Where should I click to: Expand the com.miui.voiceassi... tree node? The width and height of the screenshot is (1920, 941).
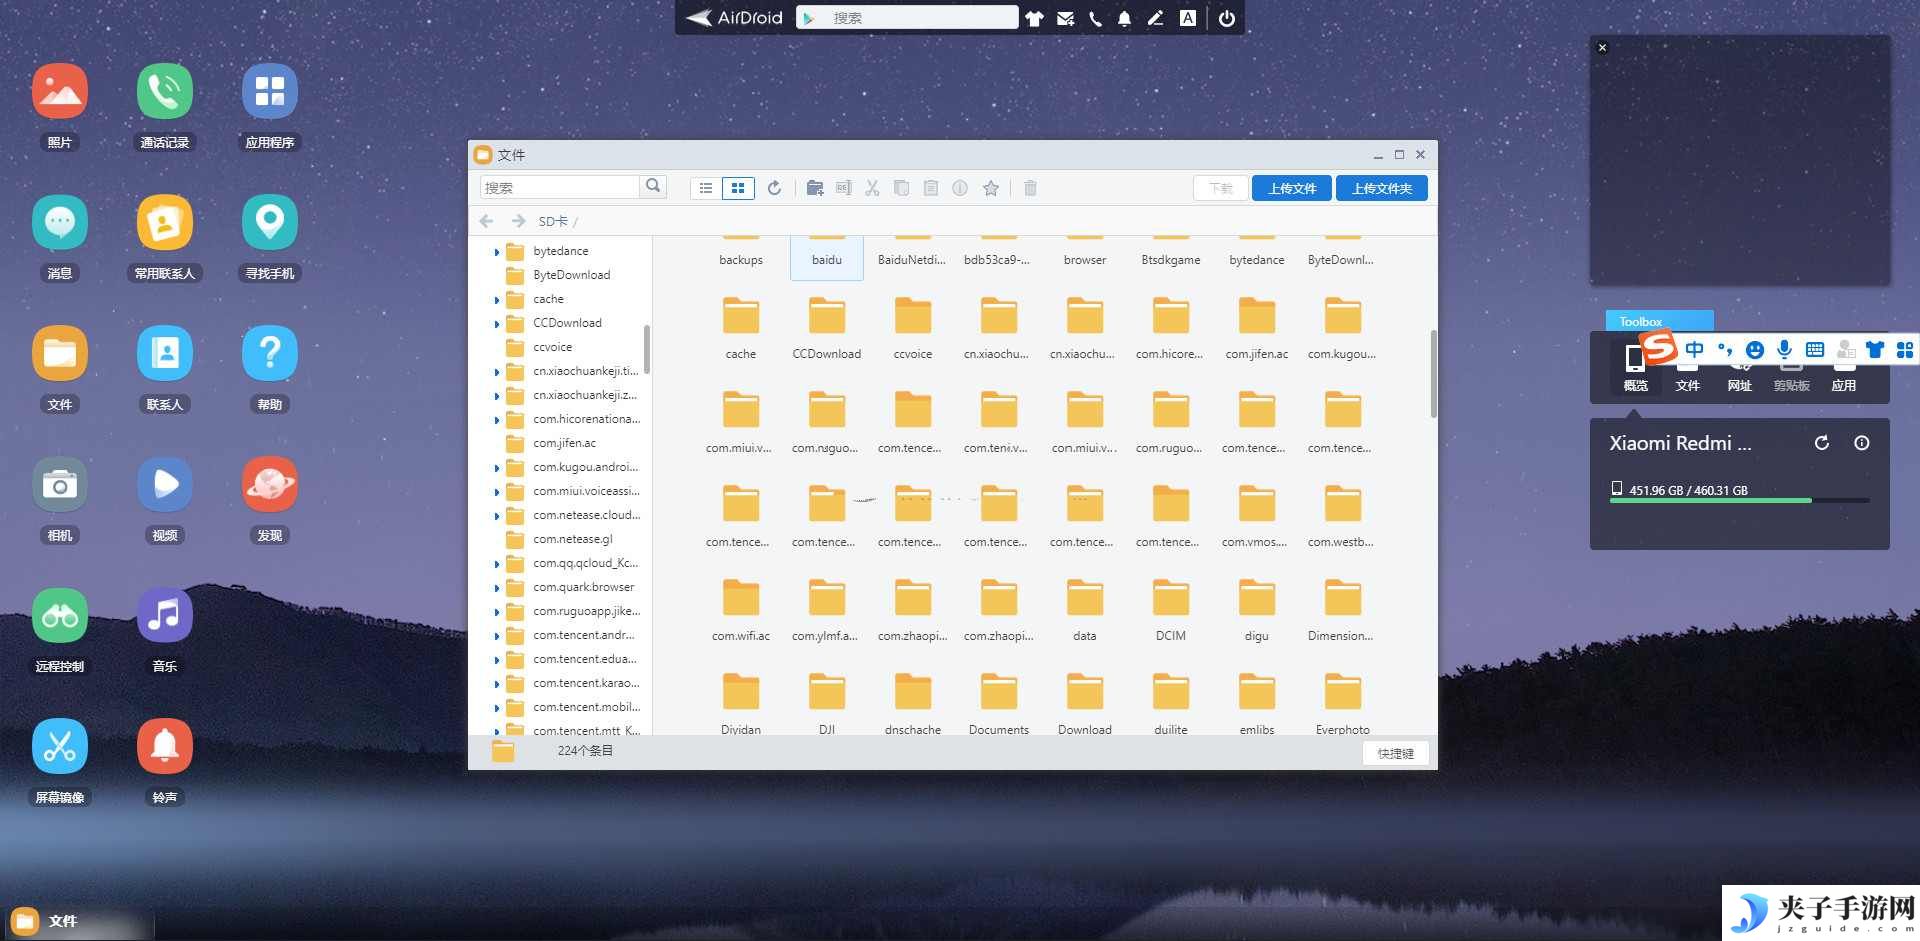[x=497, y=492]
